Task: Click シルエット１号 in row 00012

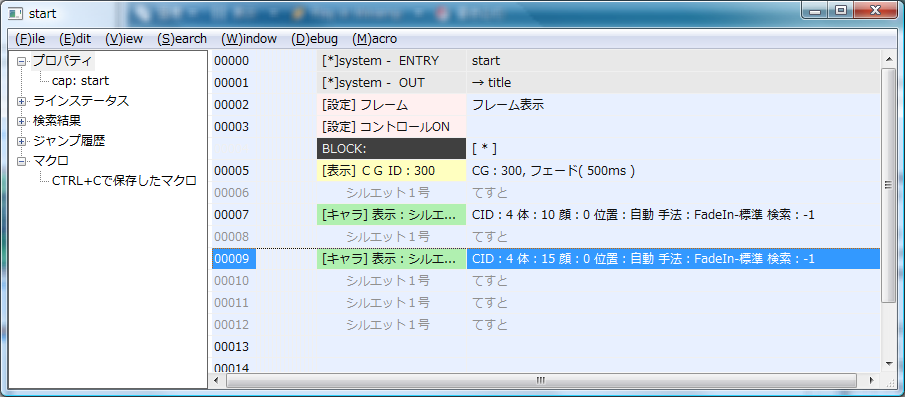Action: click(x=388, y=325)
